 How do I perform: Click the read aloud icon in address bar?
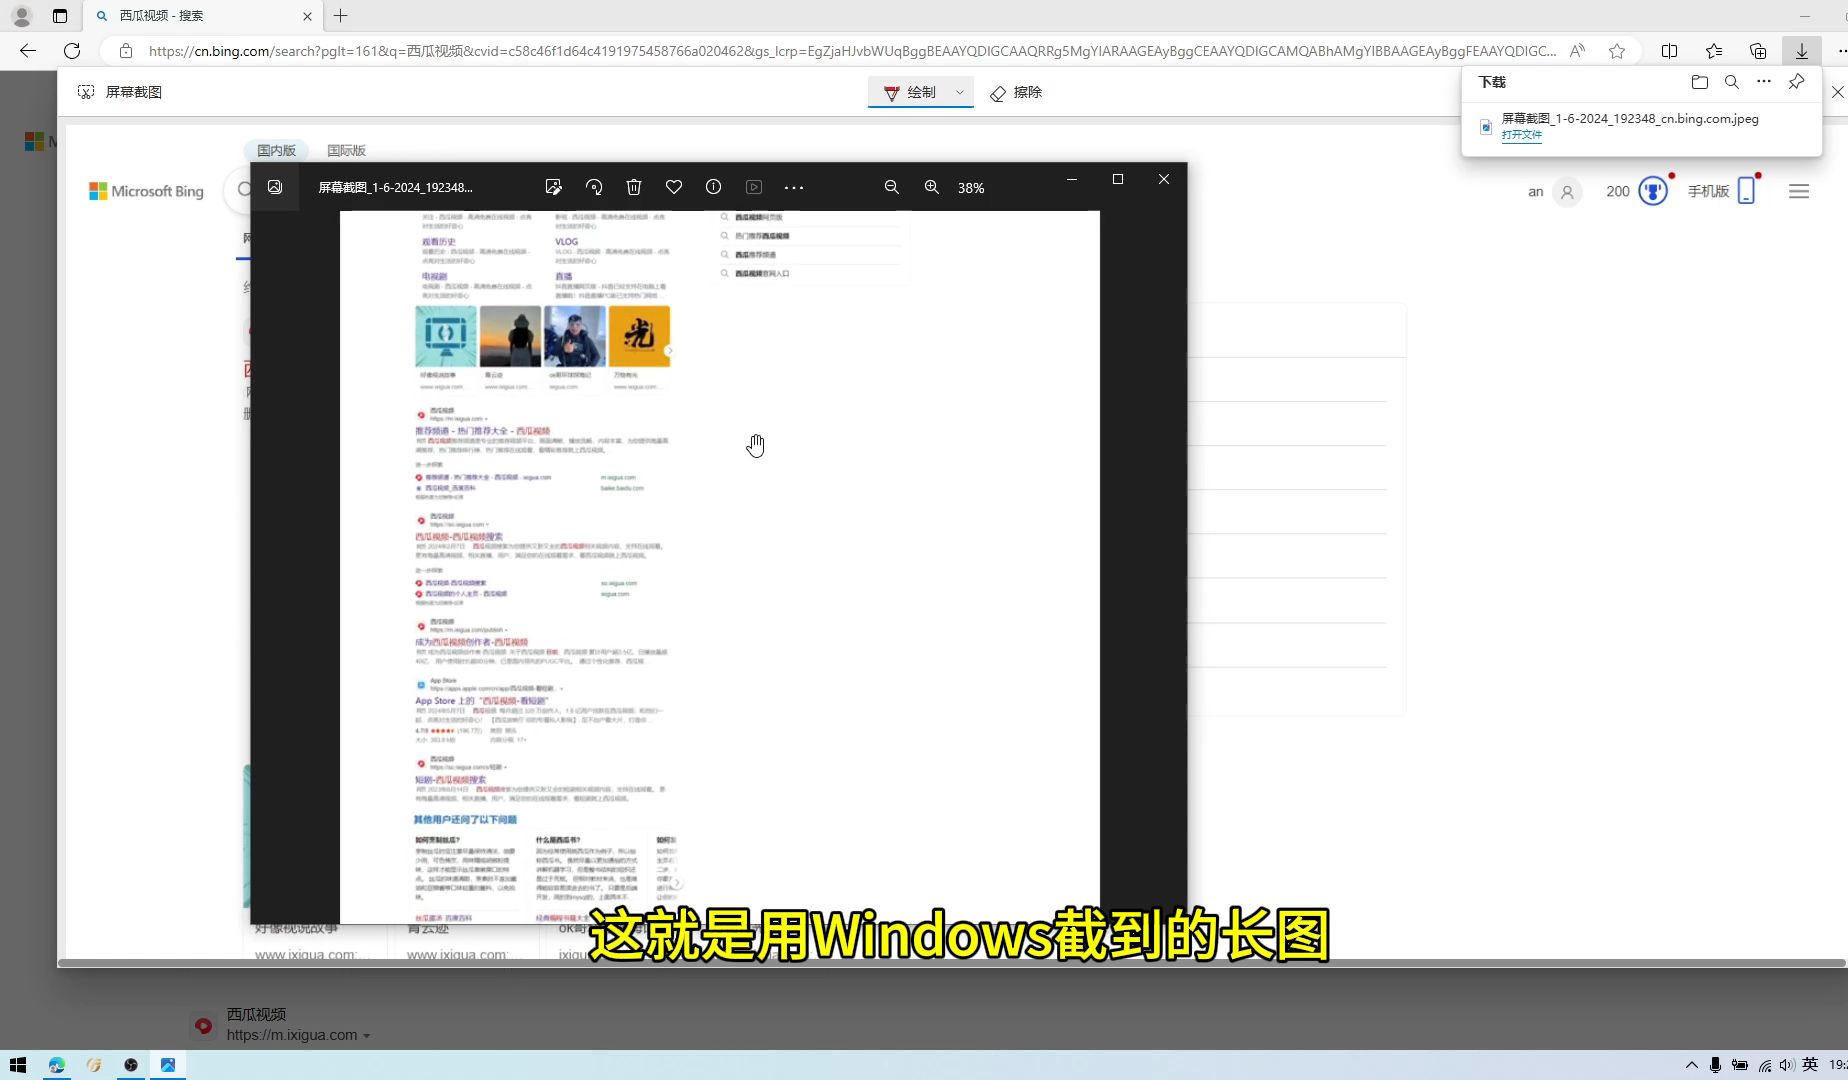1578,51
